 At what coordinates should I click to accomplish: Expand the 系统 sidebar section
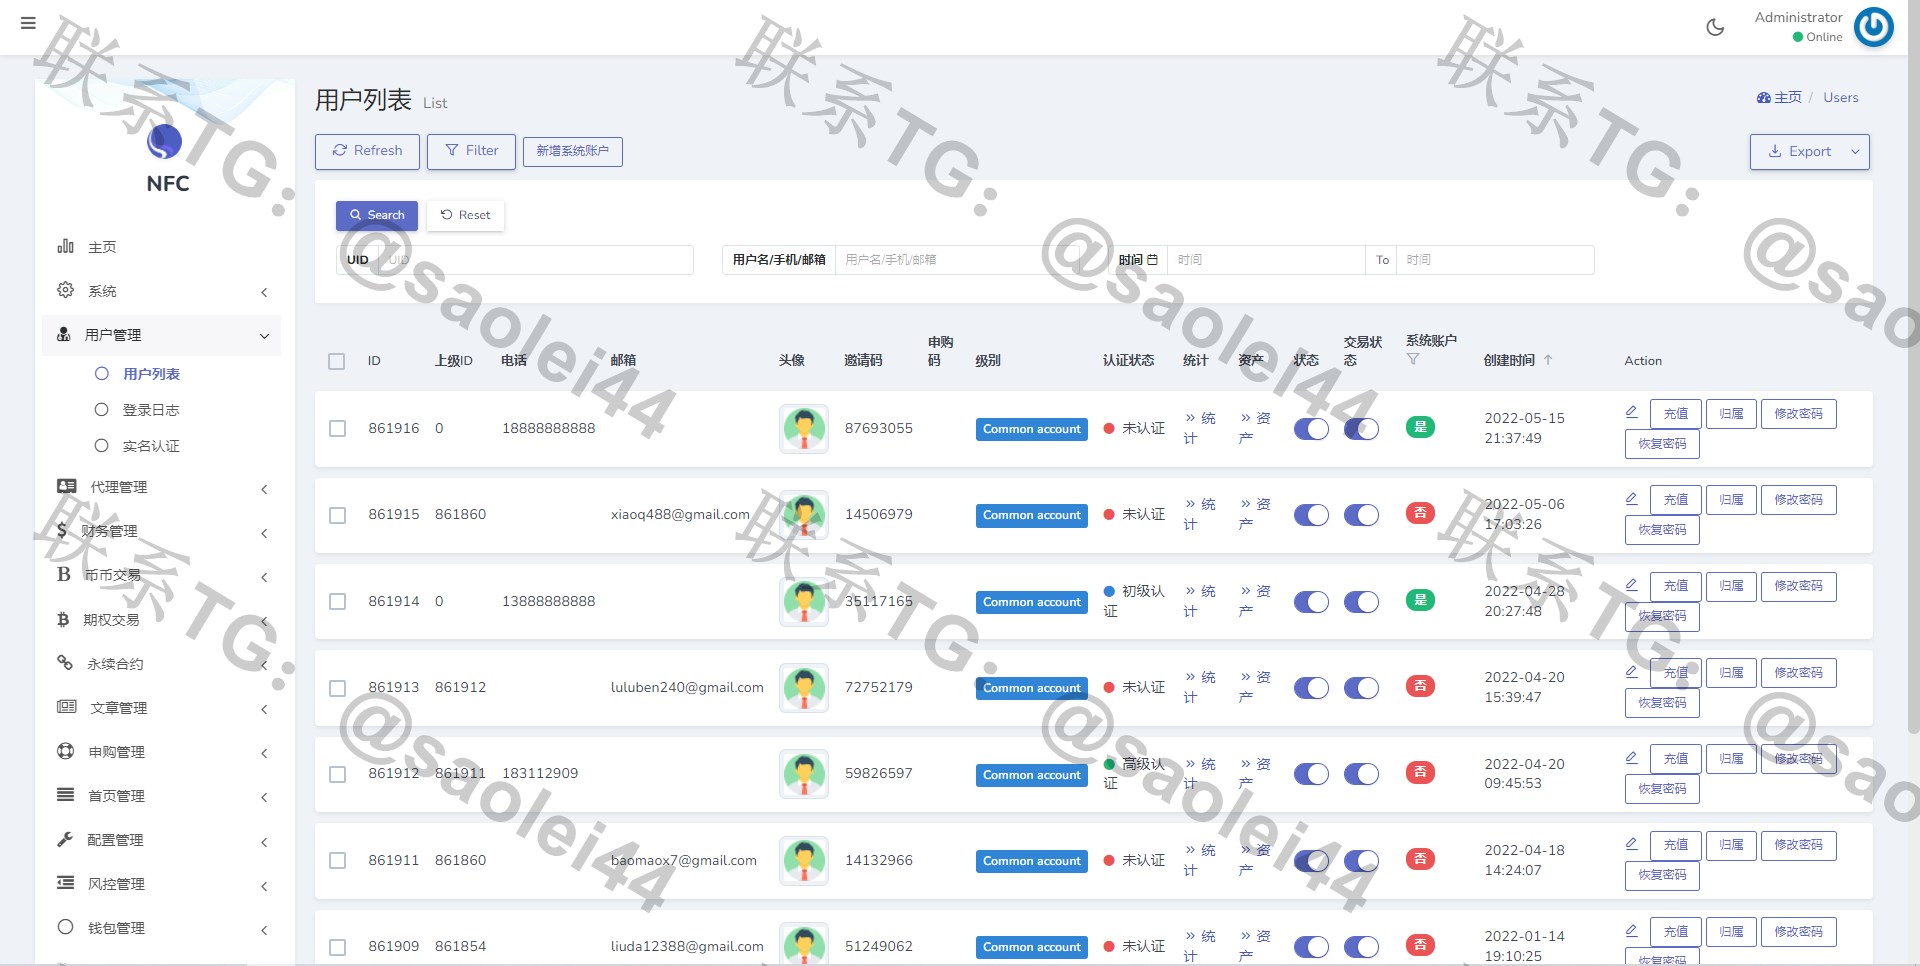pos(162,291)
